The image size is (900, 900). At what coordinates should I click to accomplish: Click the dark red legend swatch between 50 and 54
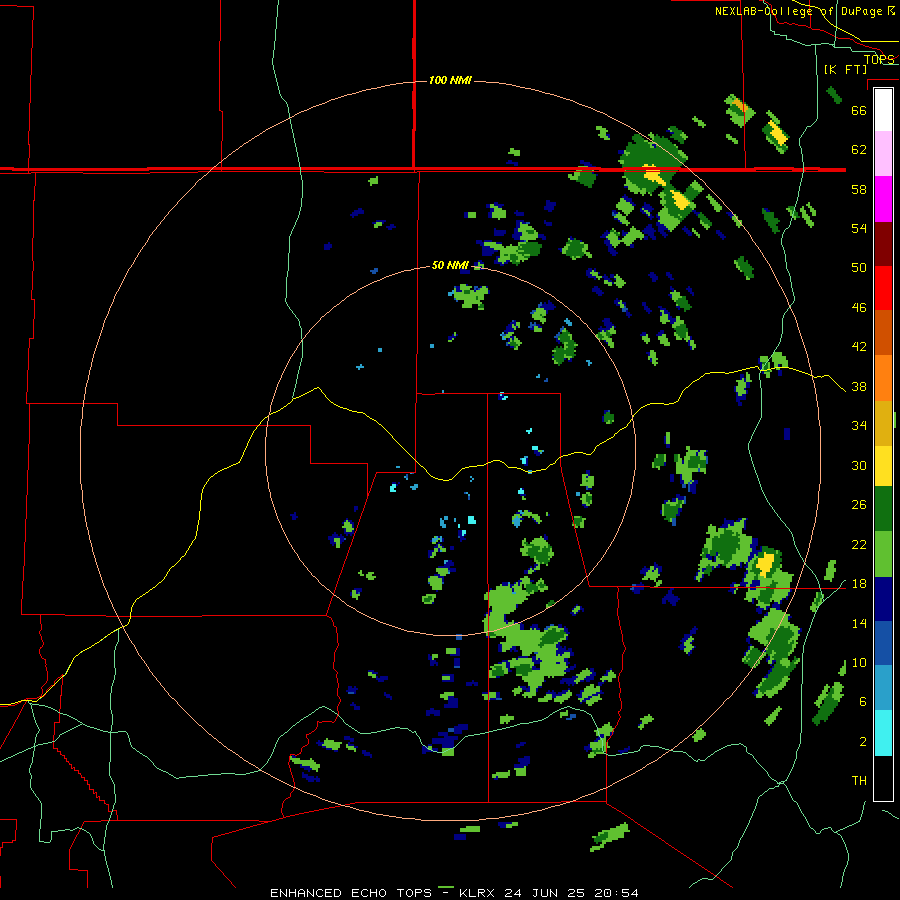point(883,243)
